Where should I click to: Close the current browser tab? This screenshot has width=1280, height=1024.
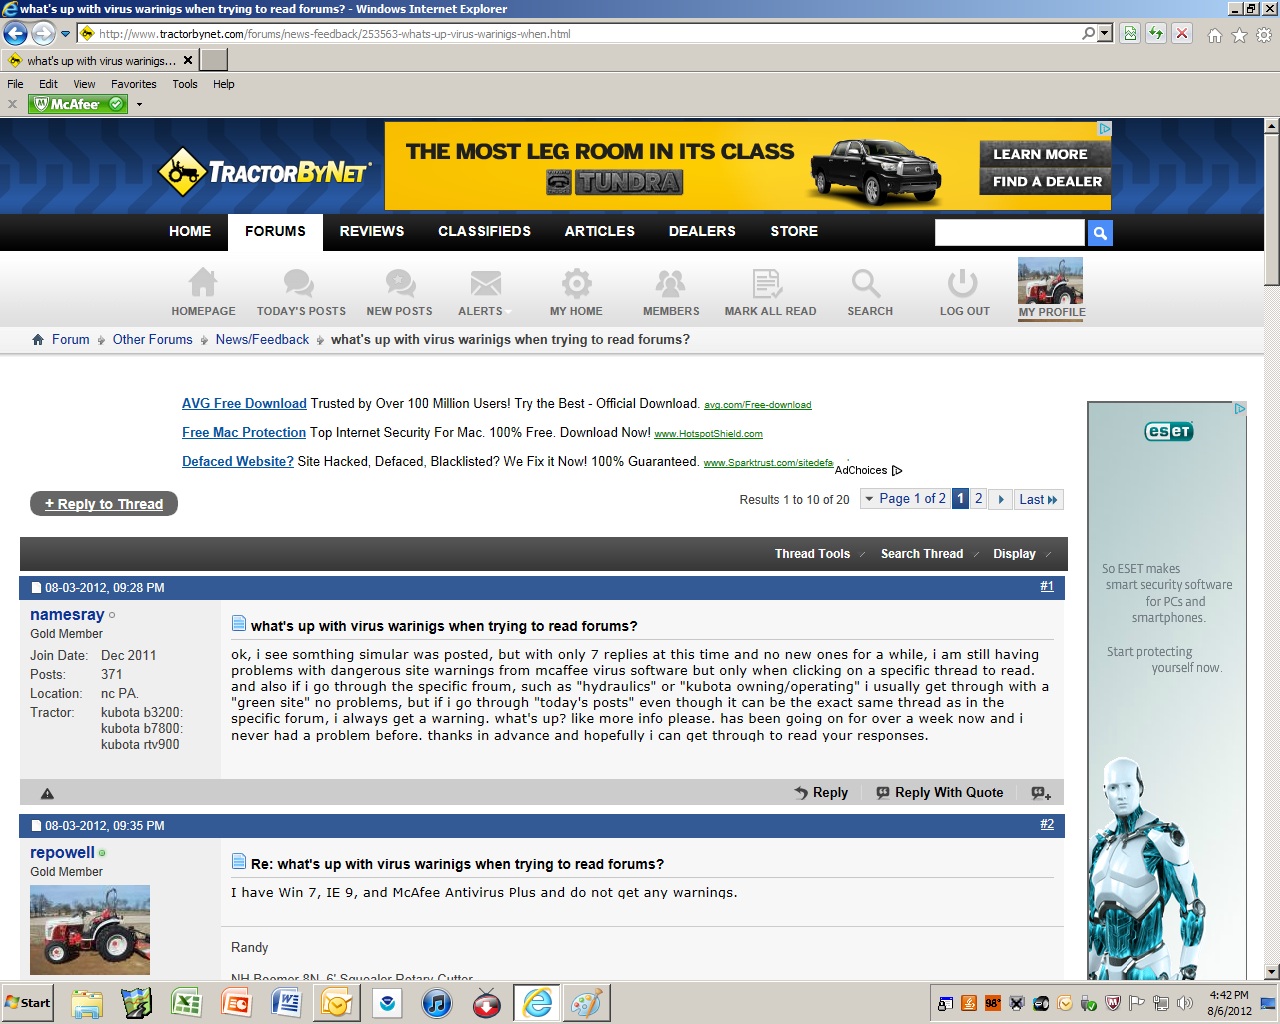[188, 60]
